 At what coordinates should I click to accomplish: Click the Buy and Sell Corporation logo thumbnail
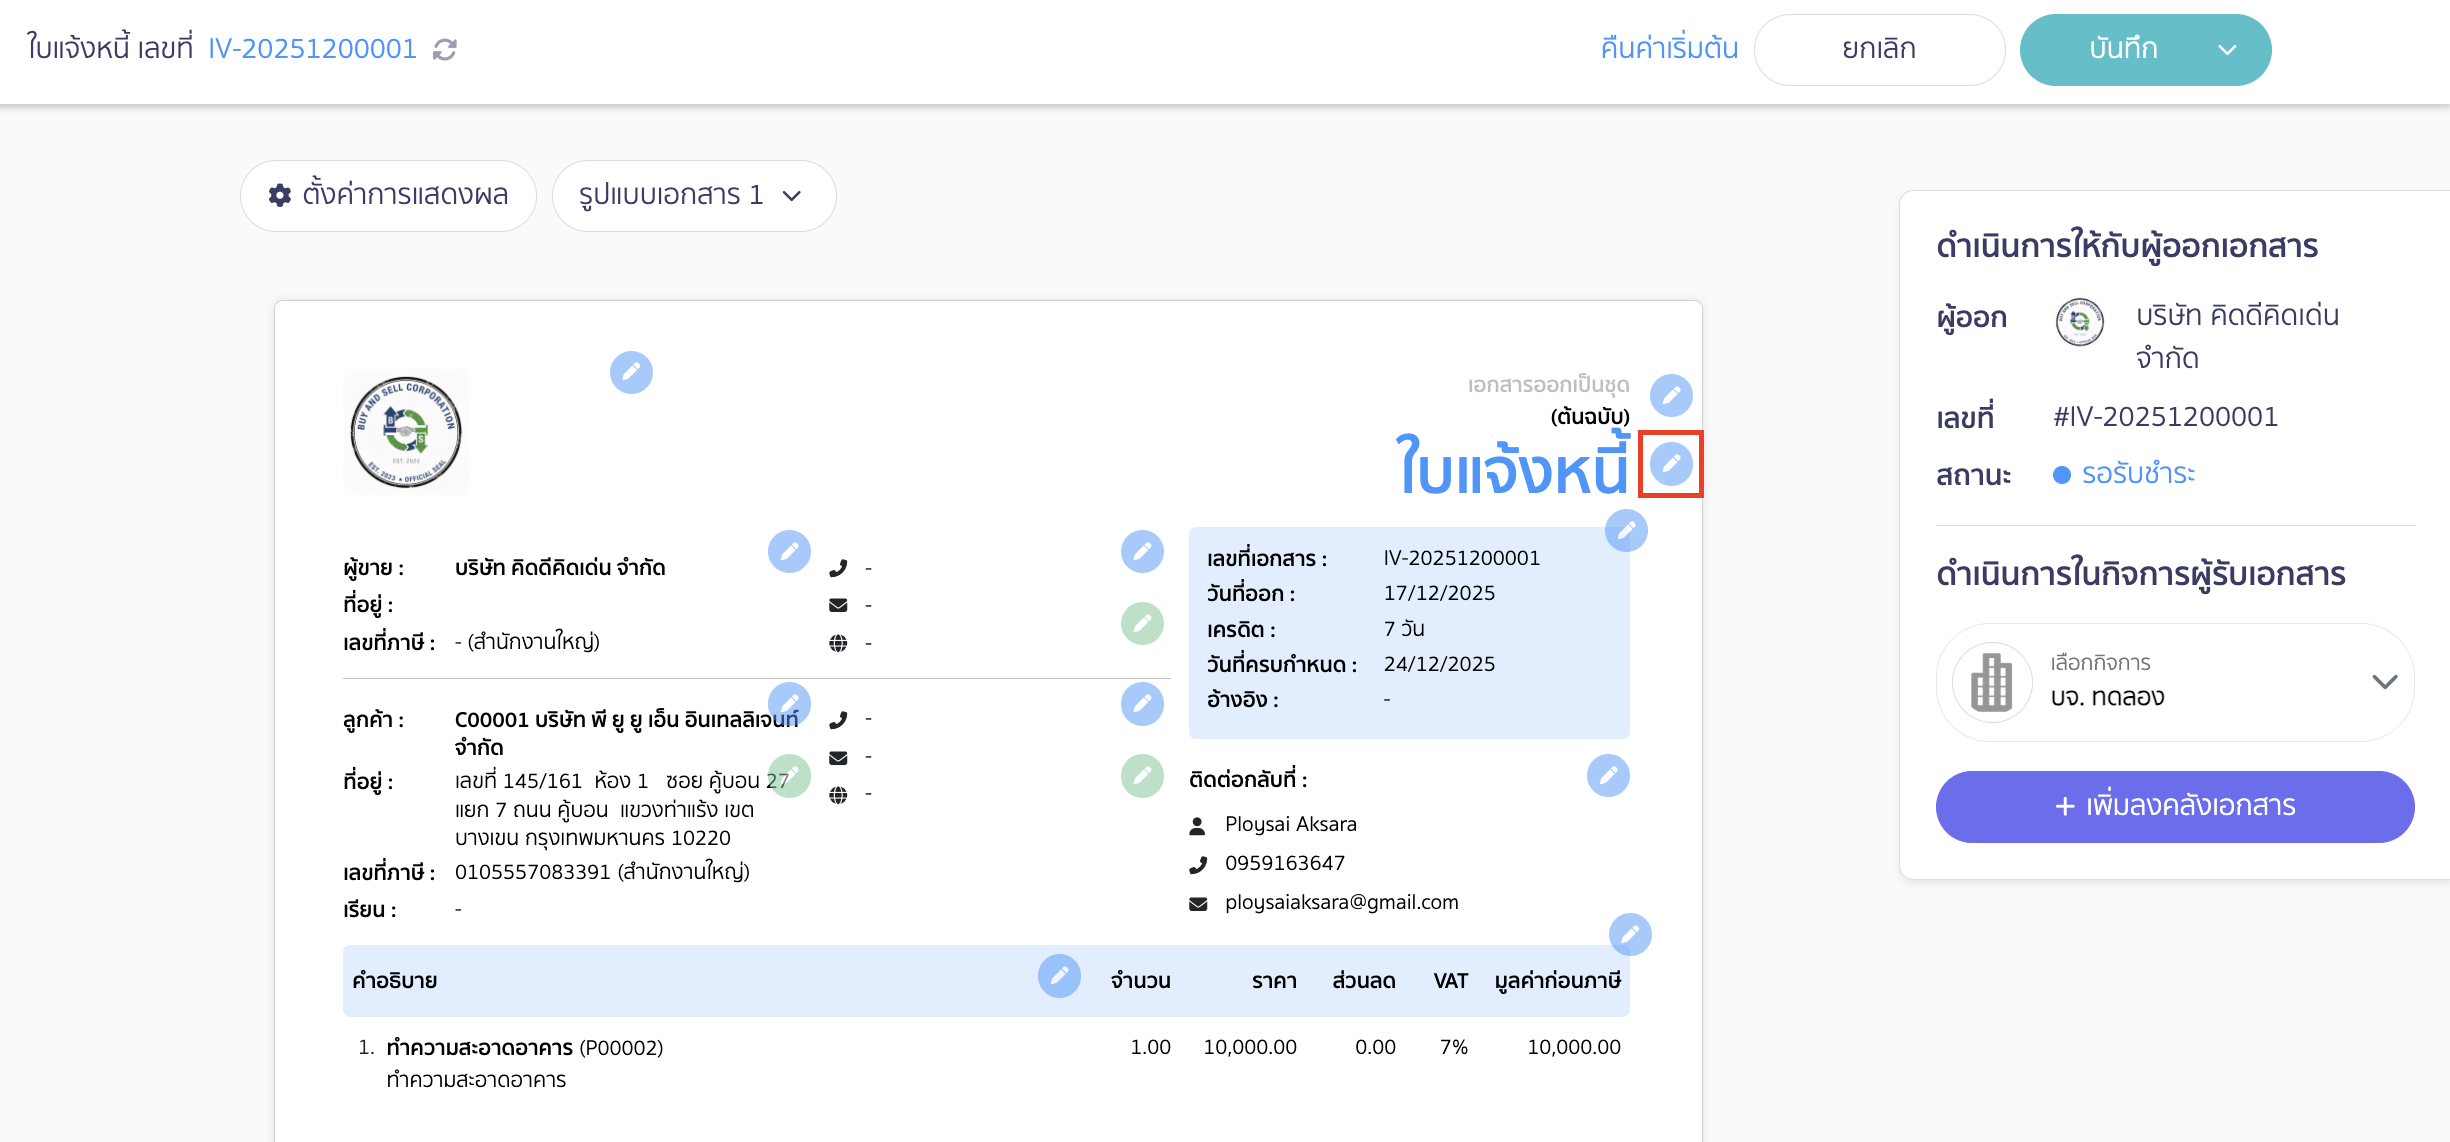[x=406, y=431]
